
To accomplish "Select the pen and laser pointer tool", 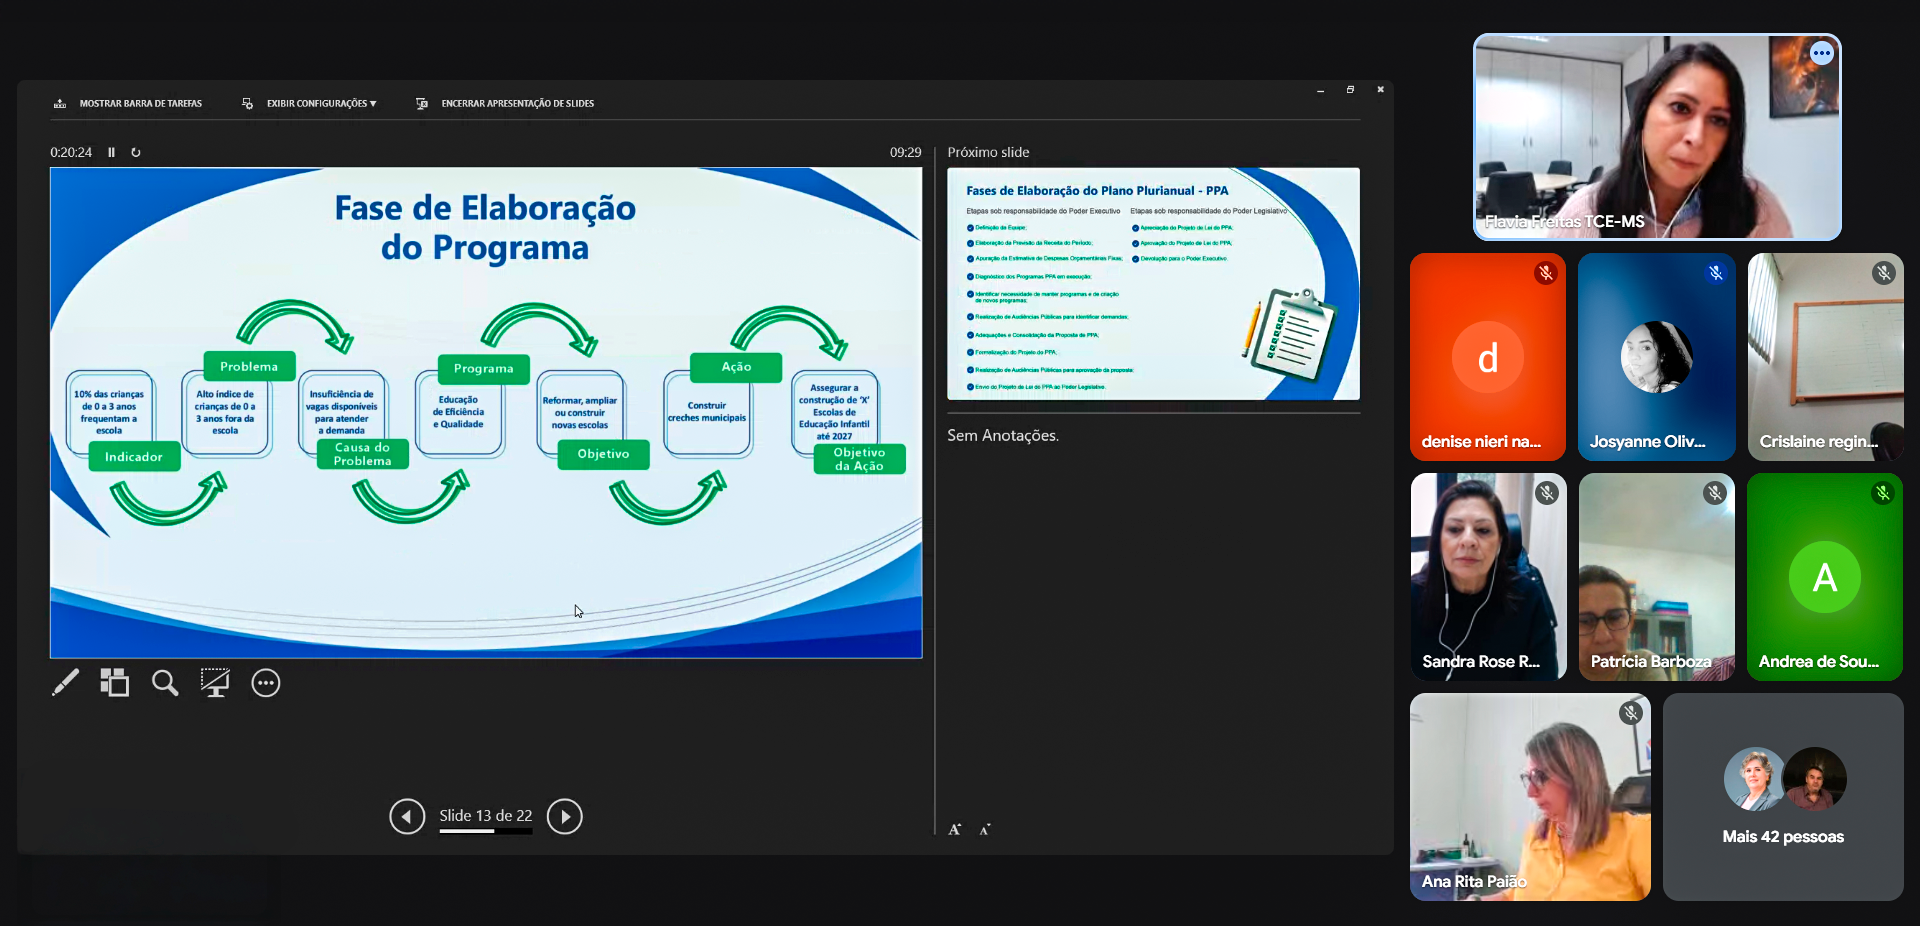I will (65, 683).
